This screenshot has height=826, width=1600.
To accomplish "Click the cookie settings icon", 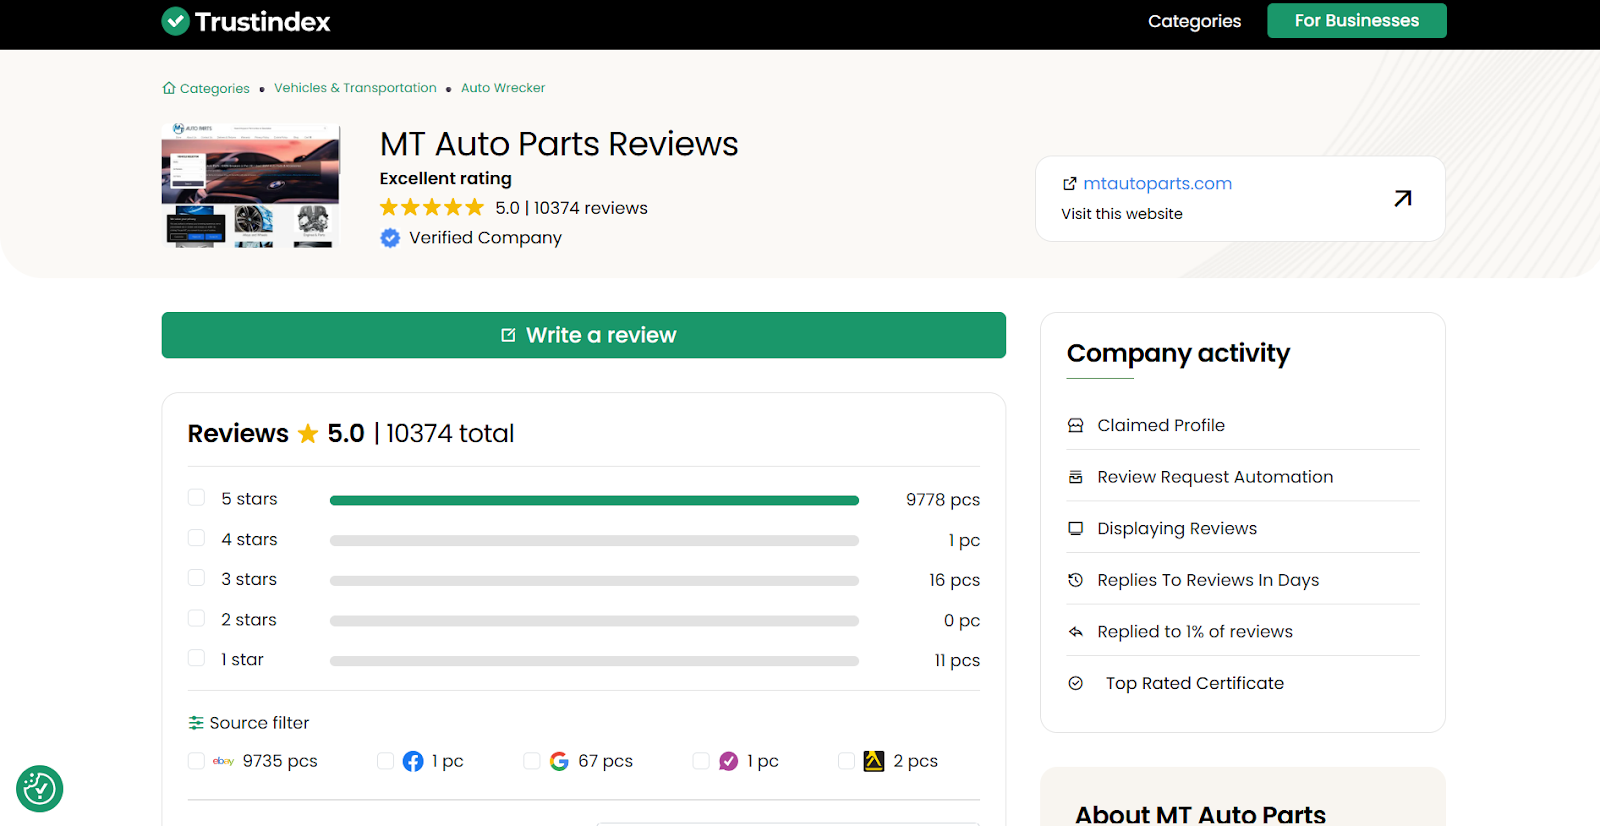I will coord(40,789).
